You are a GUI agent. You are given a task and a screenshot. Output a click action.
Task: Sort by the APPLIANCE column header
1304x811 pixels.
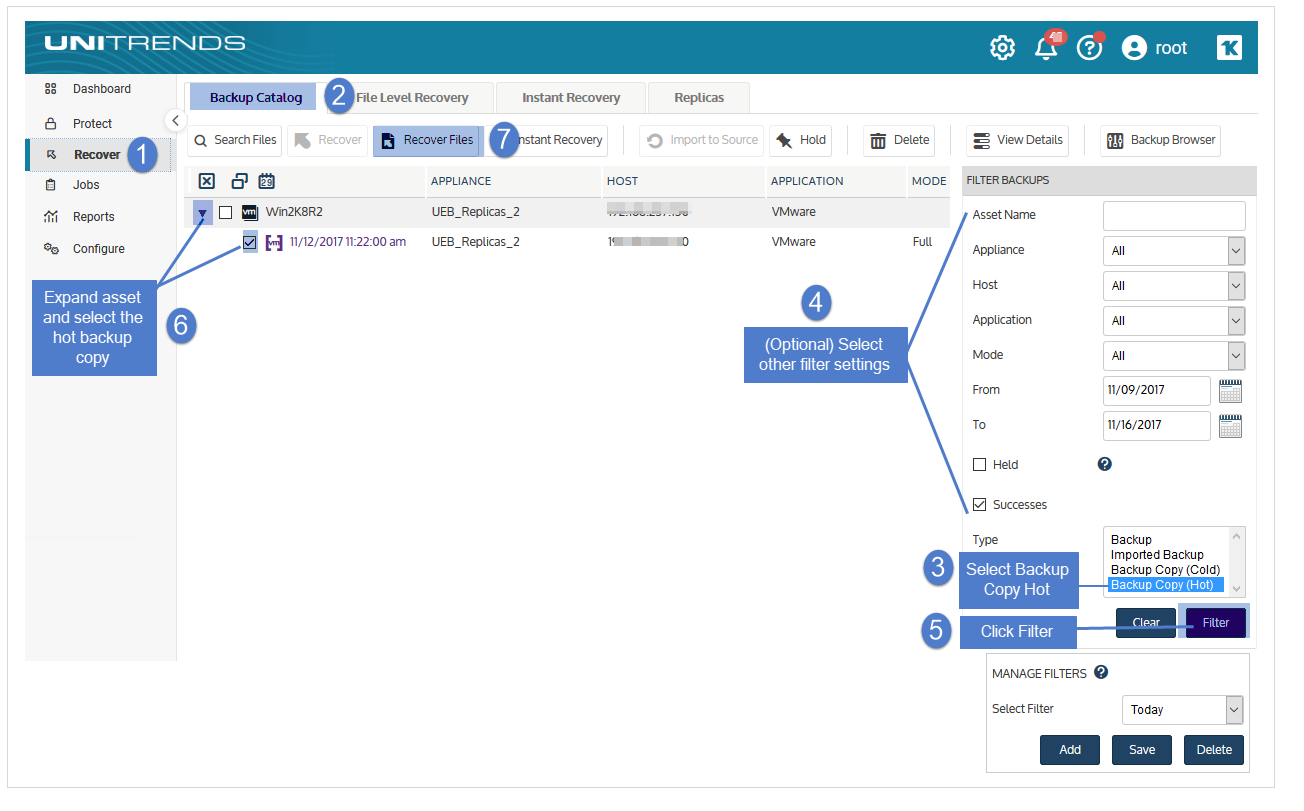click(x=461, y=181)
